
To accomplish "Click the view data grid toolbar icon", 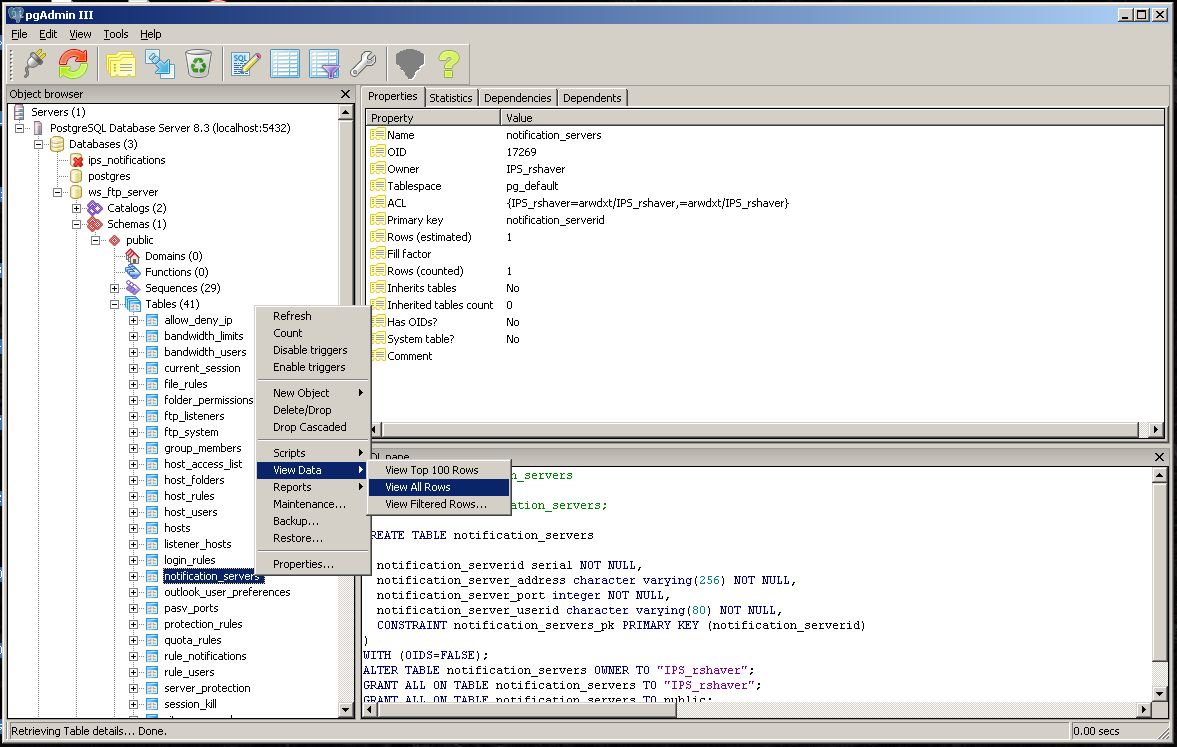I will (x=285, y=64).
